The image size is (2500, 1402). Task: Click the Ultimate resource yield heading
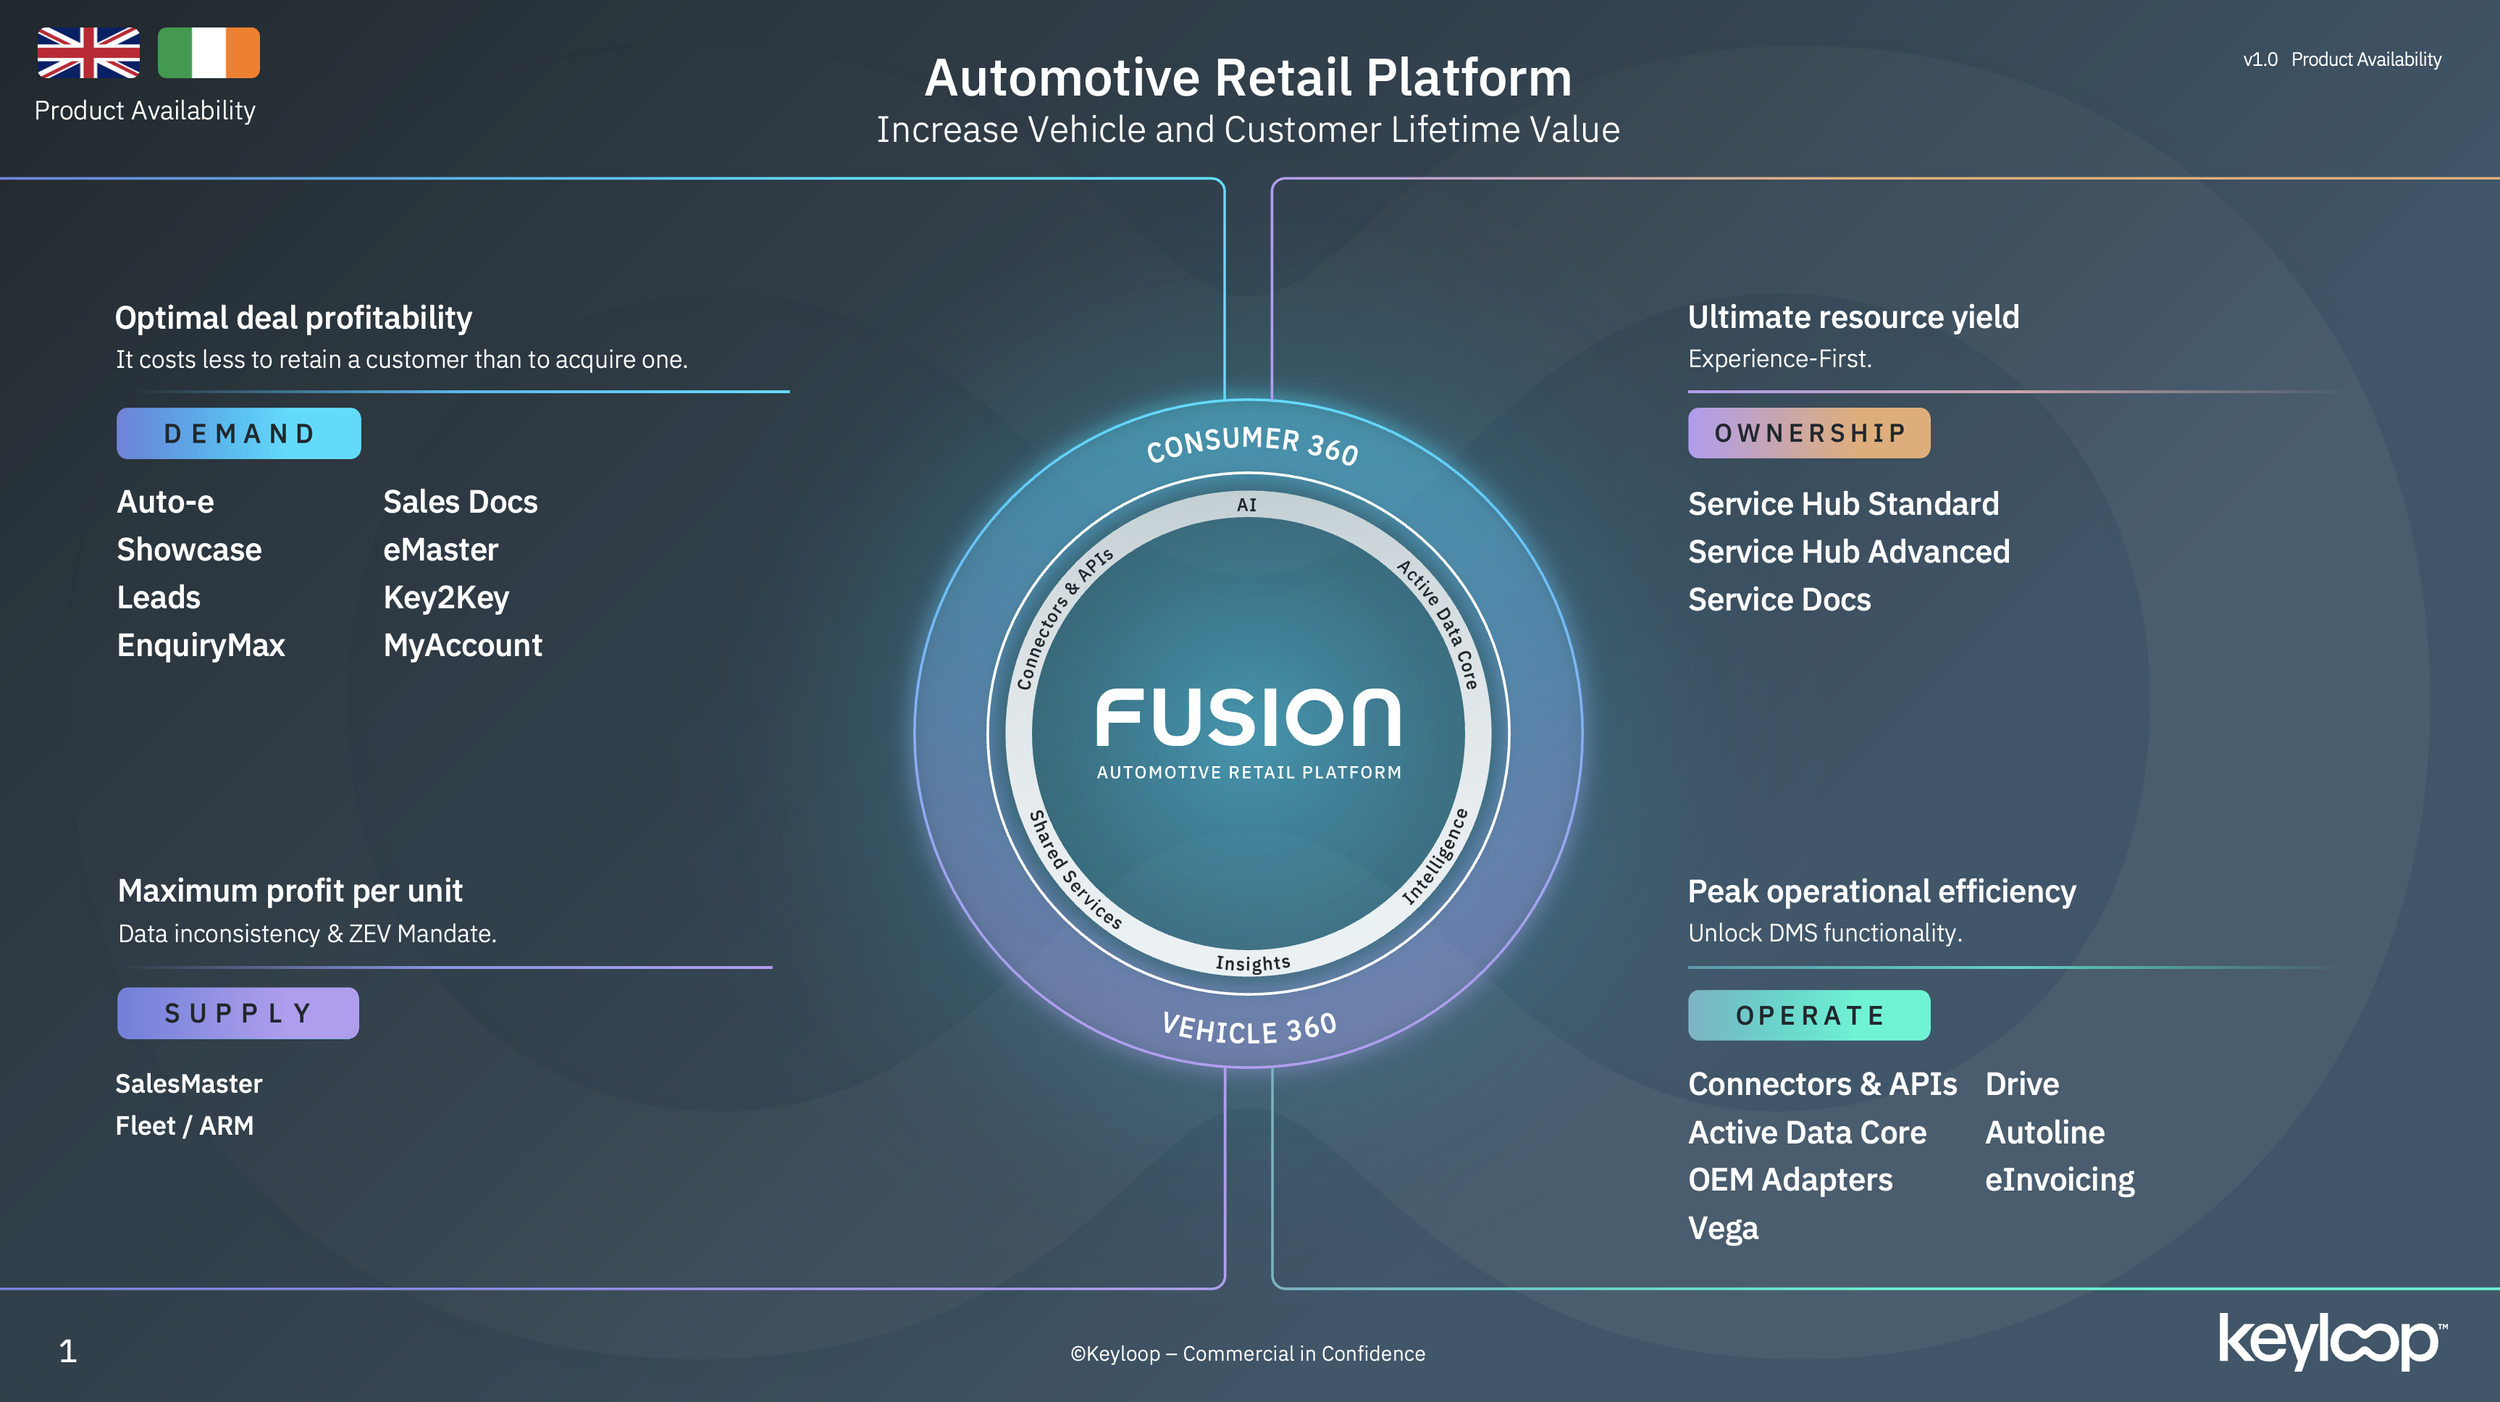pyautogui.click(x=1853, y=317)
